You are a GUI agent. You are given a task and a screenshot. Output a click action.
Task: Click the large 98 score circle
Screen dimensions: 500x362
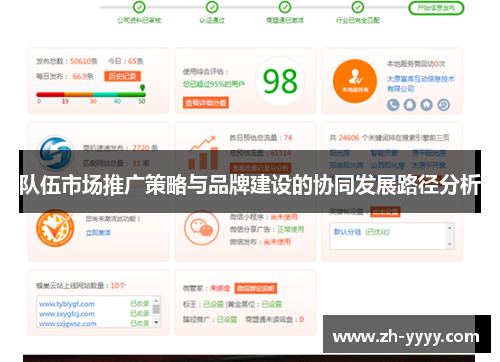pyautogui.click(x=280, y=81)
